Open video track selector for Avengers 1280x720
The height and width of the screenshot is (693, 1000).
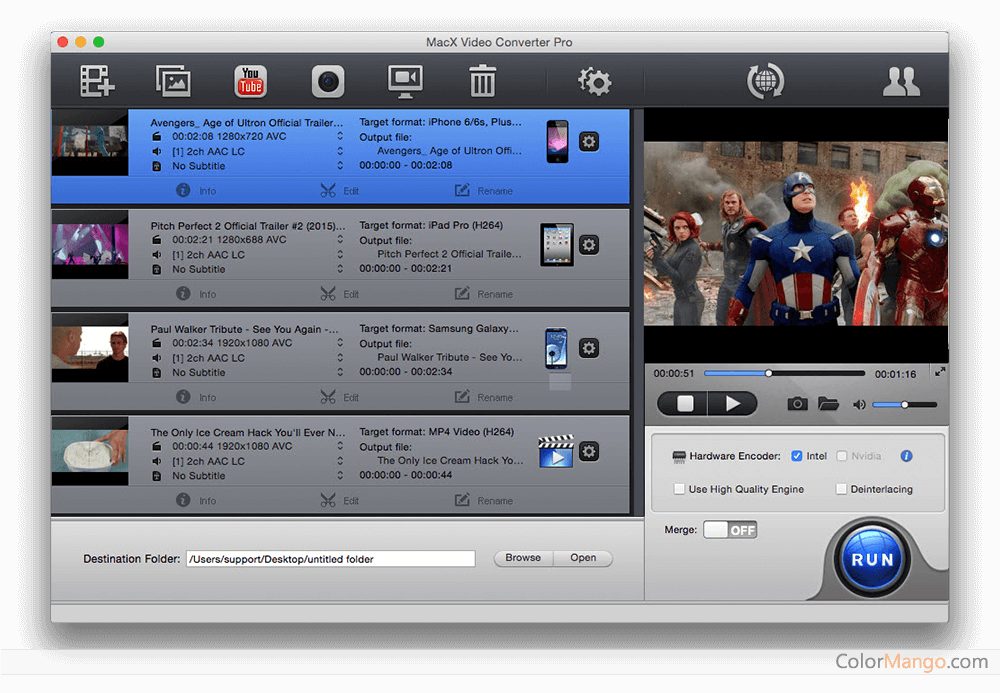point(340,136)
